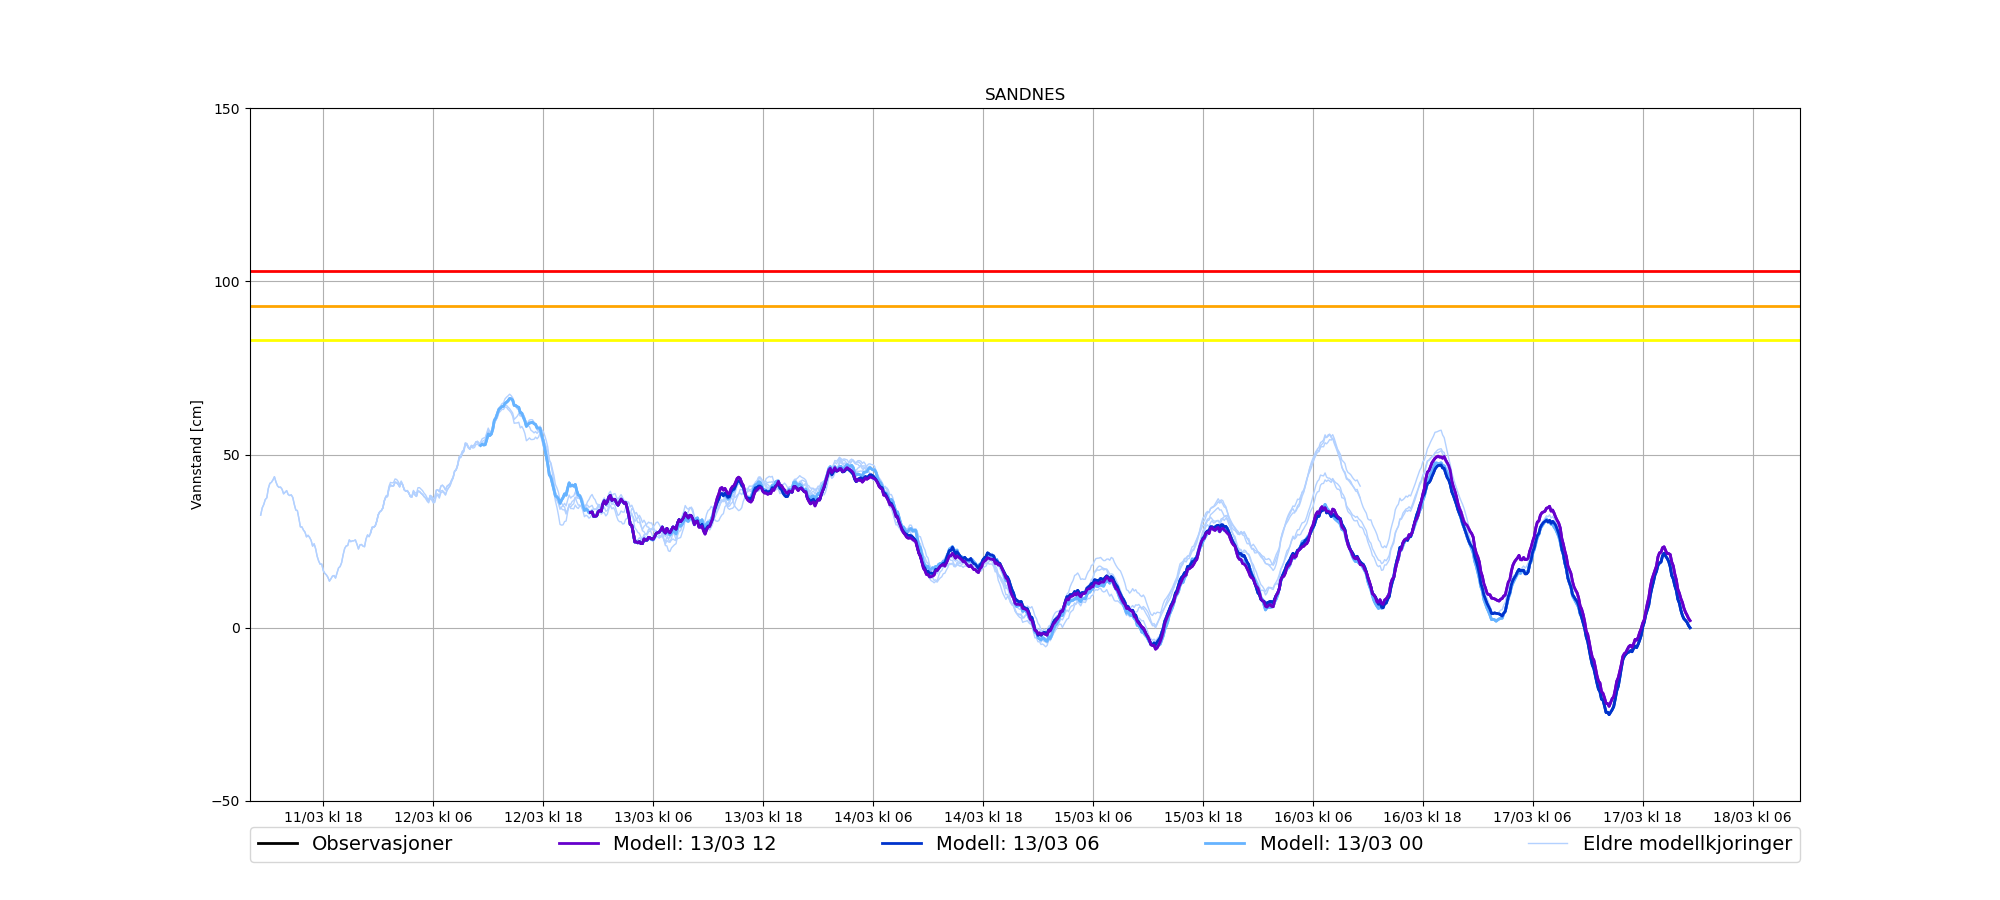This screenshot has height=900, width=2000.
Task: Select the Modell: 13/03 00 legend label
Action: tap(1341, 844)
